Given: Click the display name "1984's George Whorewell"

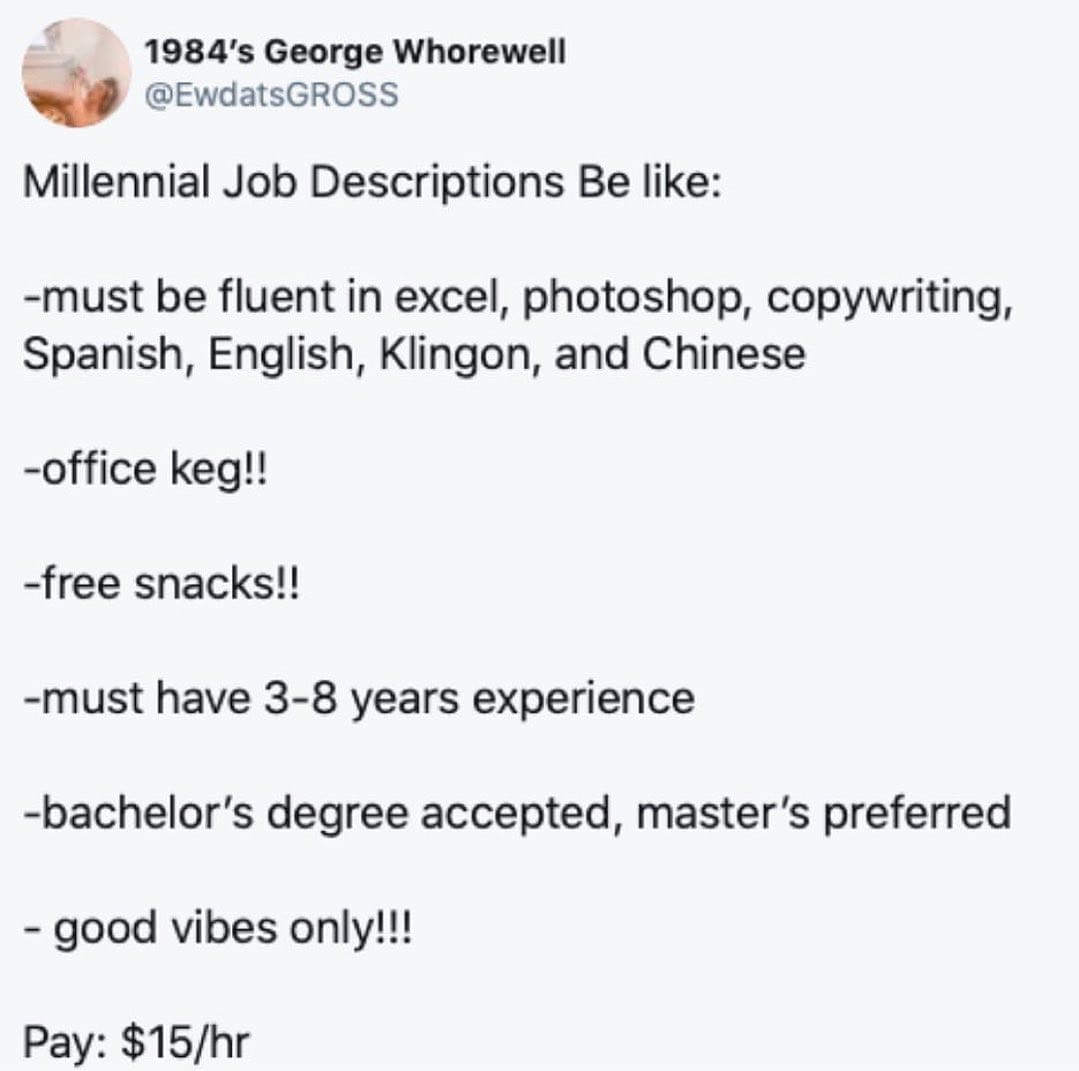Looking at the screenshot, I should point(354,53).
